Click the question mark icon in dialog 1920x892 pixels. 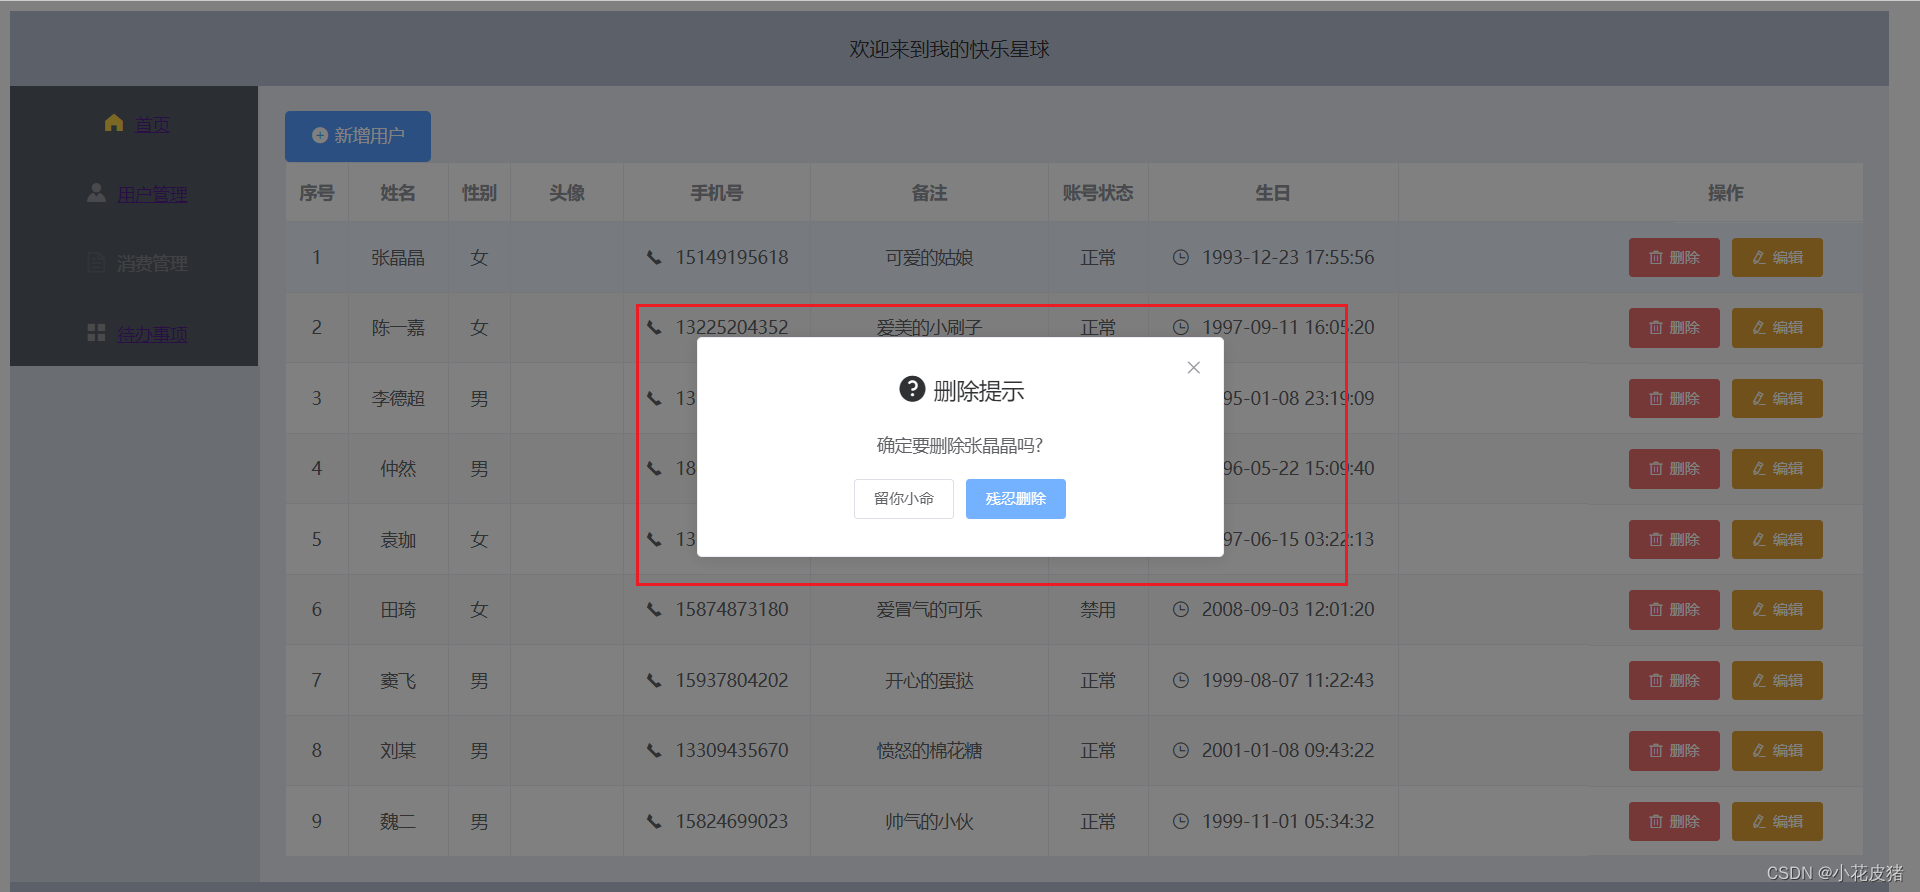912,389
